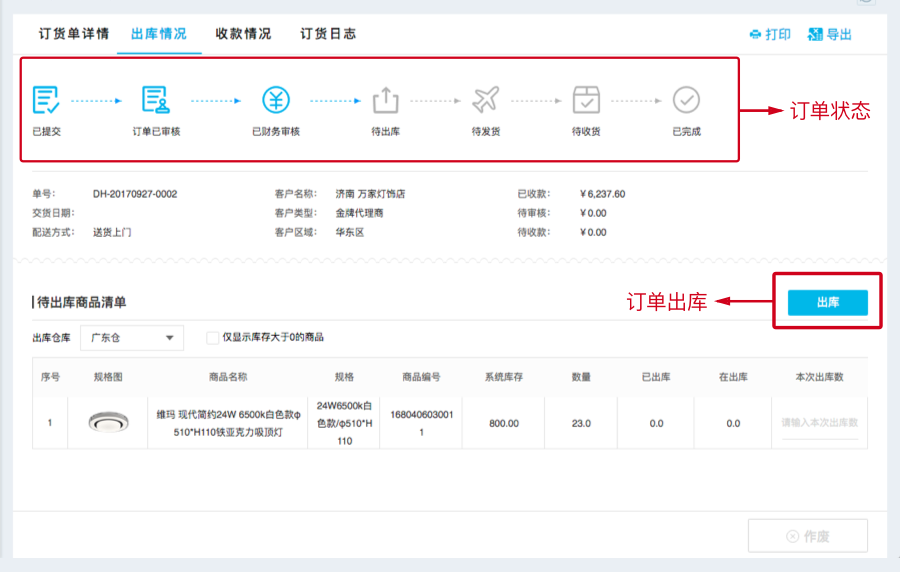Click the 已提交 submitted status icon
The width and height of the screenshot is (900, 572).
click(x=46, y=100)
